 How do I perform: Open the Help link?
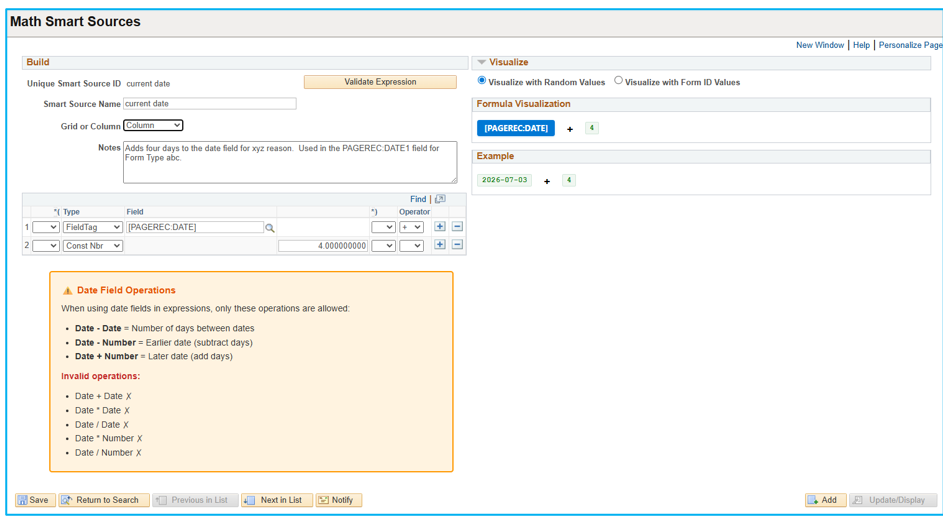(861, 45)
